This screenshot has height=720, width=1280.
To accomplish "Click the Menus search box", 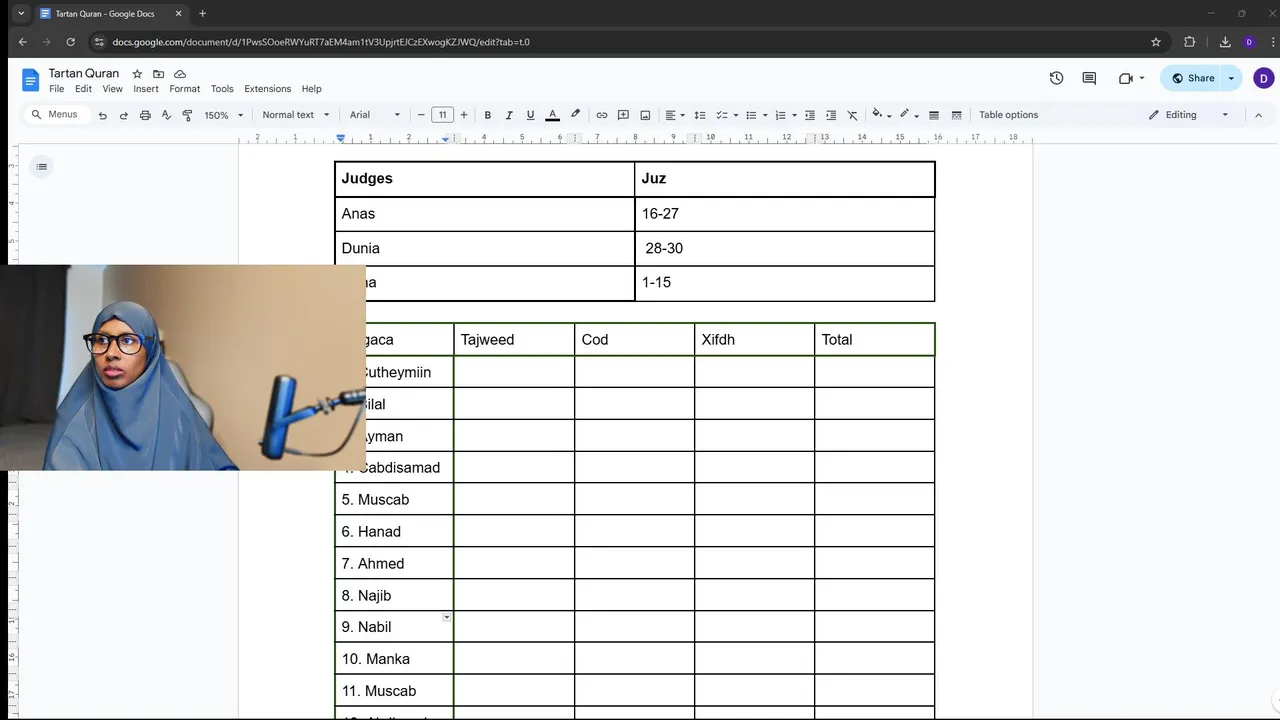I will tap(55, 115).
